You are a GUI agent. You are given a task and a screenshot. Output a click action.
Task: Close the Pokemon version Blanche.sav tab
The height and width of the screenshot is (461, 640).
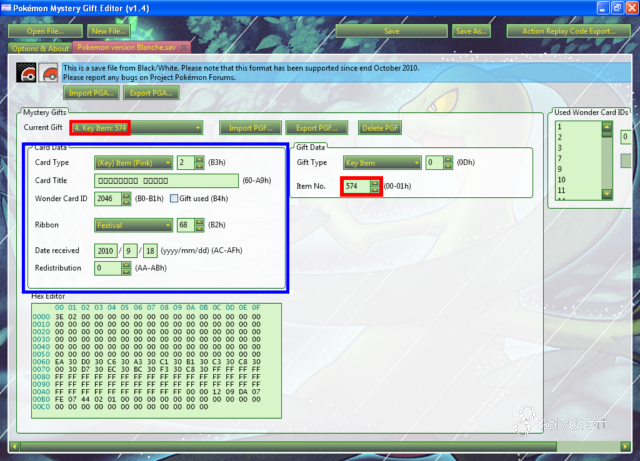pos(184,48)
